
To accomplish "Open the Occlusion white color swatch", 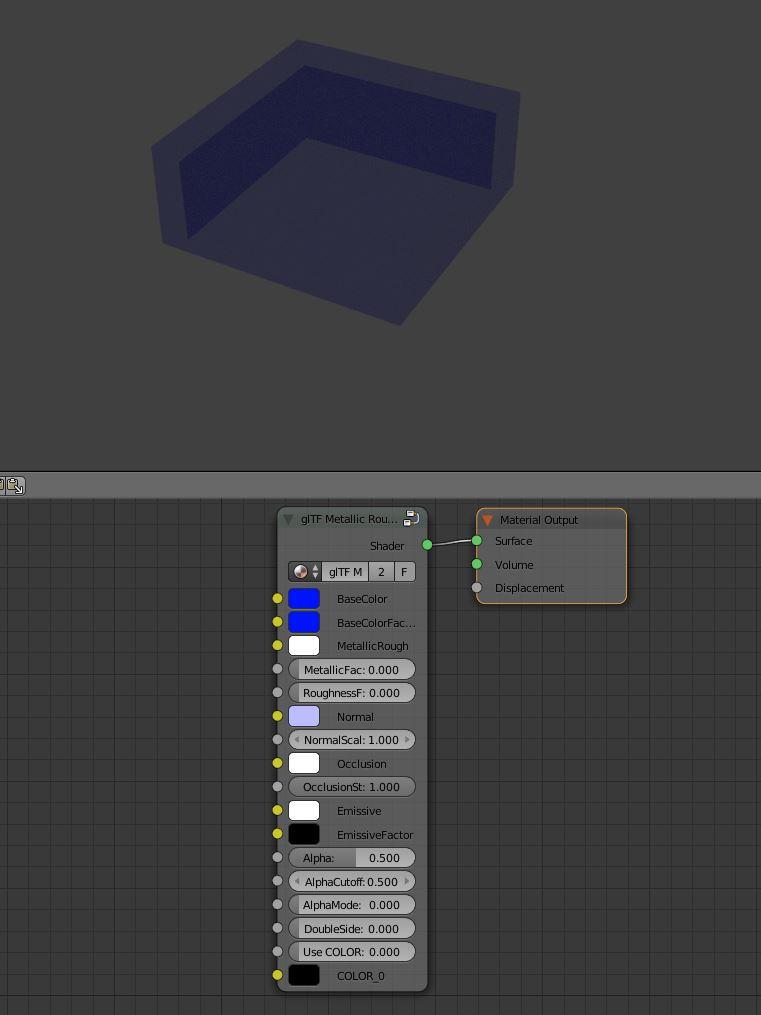I will pos(304,763).
